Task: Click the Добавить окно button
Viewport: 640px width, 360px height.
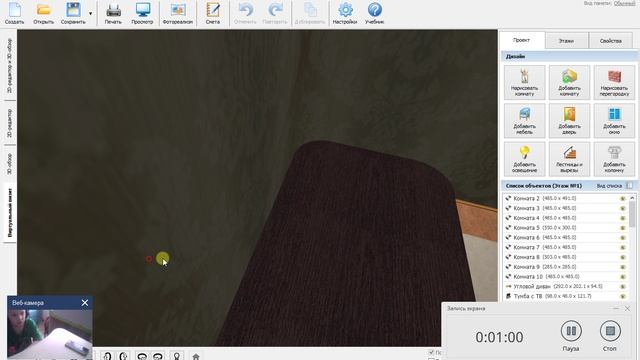Action: click(x=614, y=120)
